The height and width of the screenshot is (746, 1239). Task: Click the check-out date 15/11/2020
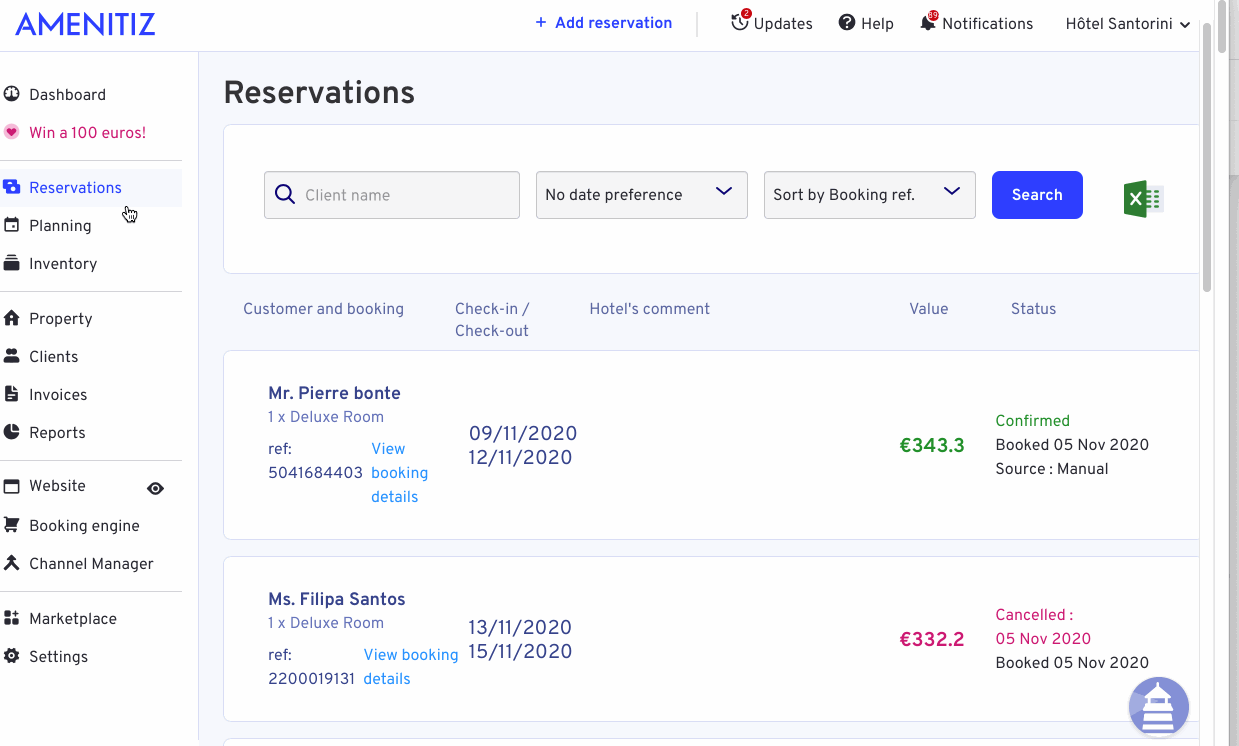[520, 652]
